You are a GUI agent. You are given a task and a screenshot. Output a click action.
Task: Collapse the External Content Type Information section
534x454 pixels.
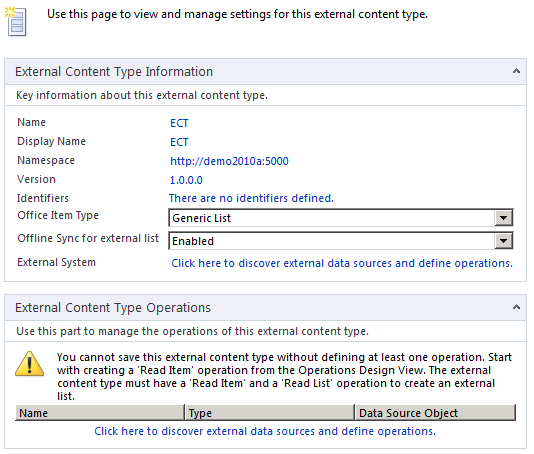coord(516,71)
